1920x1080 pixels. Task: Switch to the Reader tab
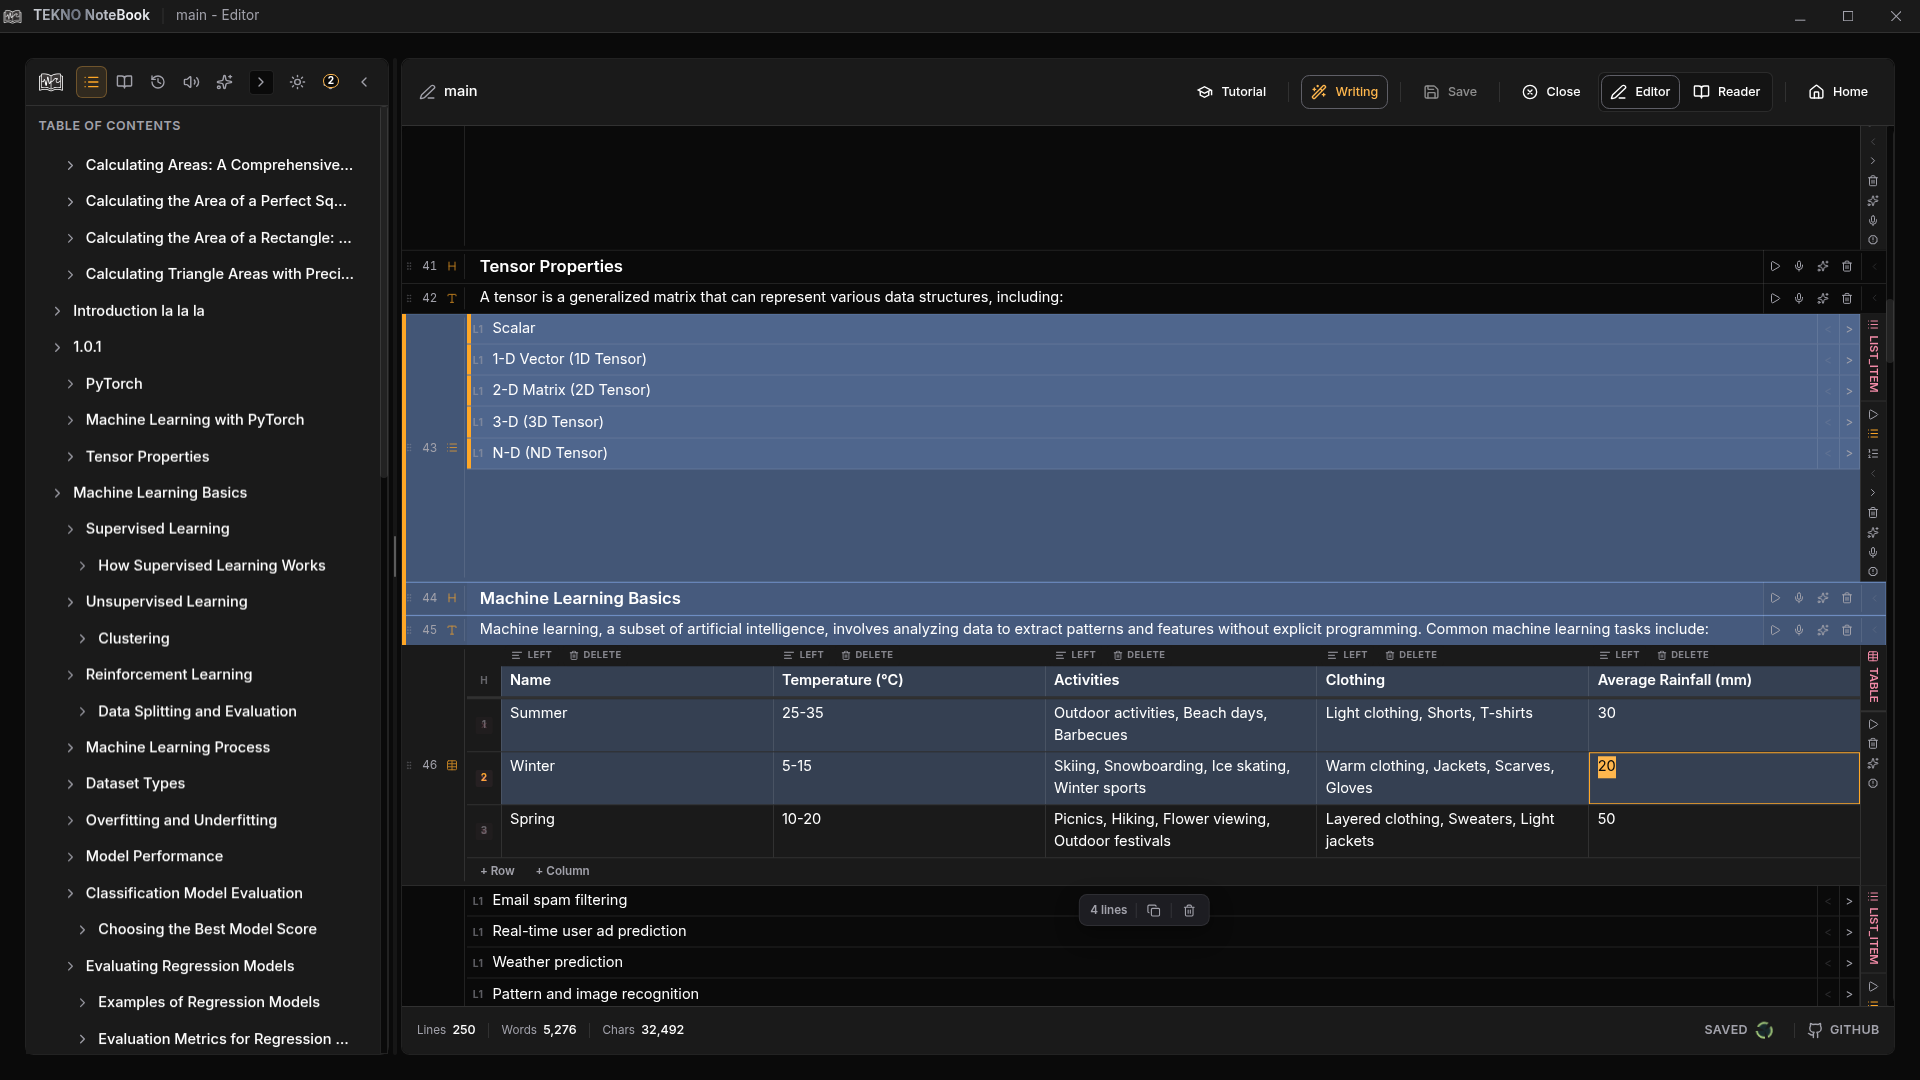1727,92
